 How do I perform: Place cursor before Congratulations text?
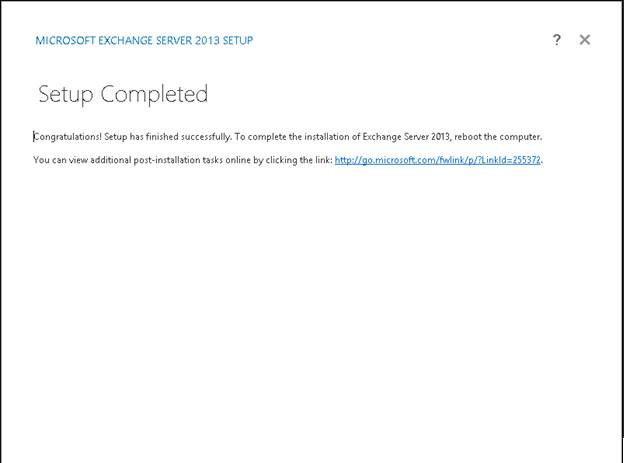tap(34, 136)
